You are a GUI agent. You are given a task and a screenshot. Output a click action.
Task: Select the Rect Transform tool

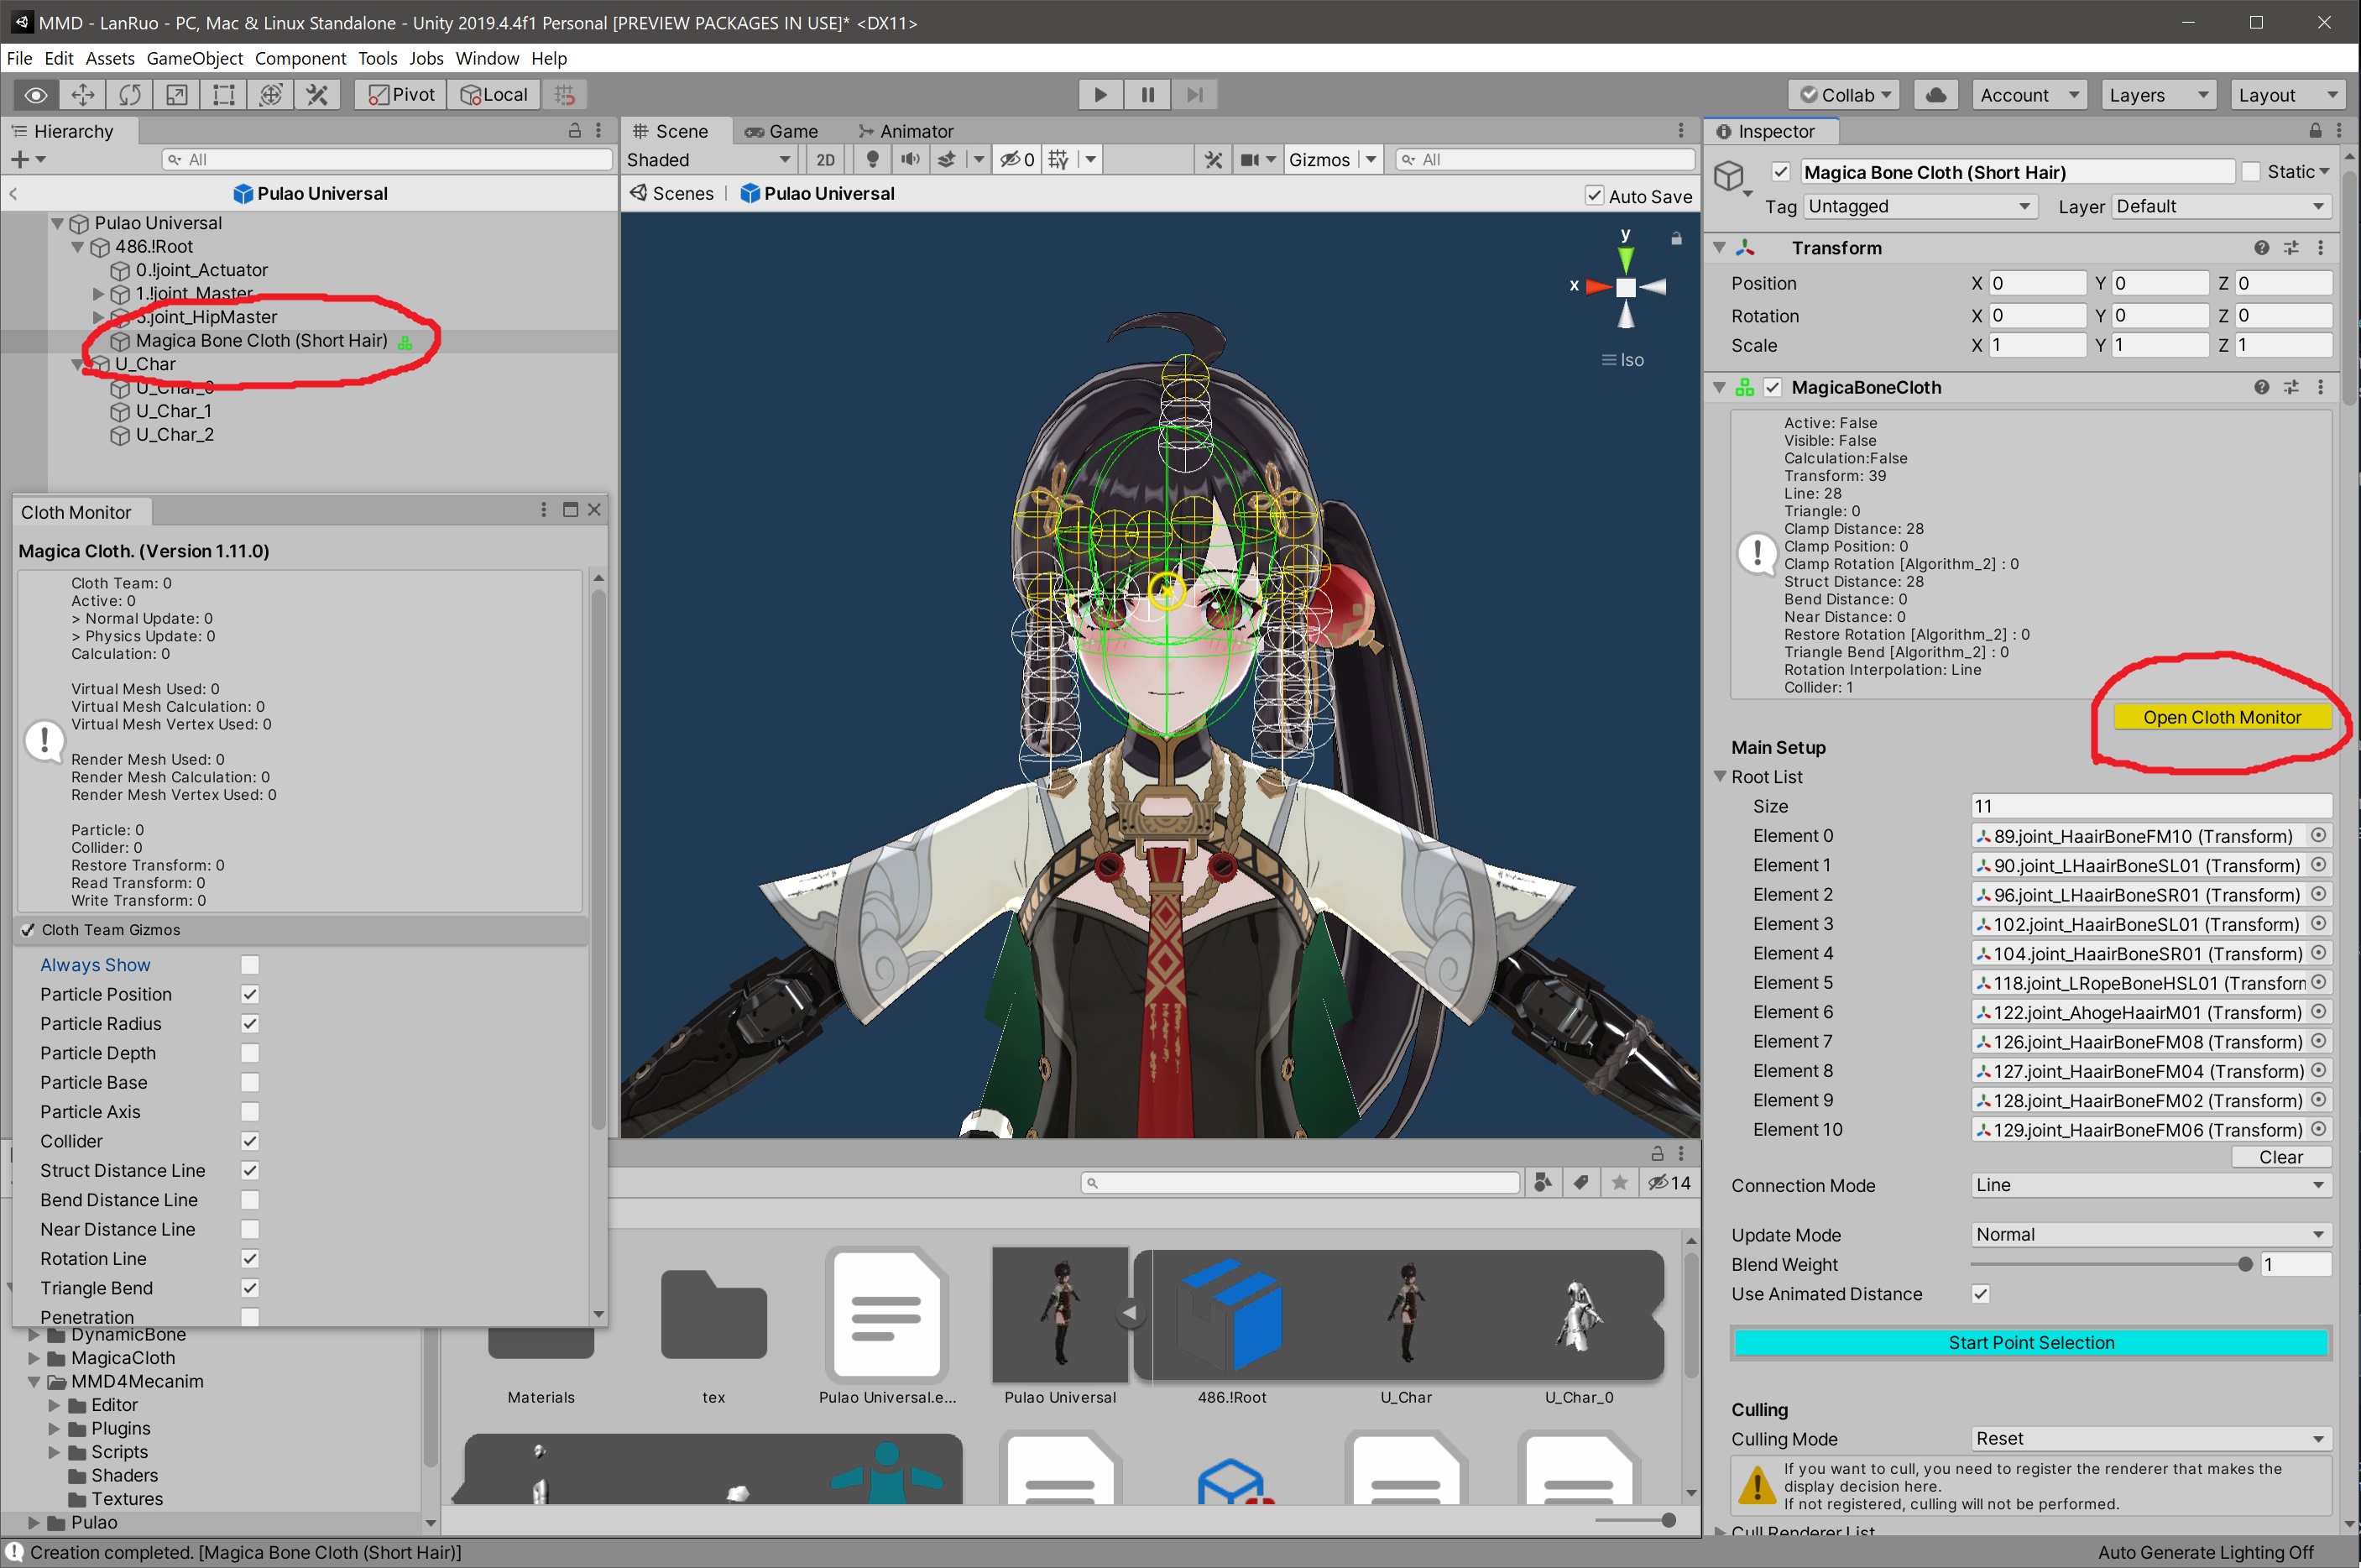224,95
